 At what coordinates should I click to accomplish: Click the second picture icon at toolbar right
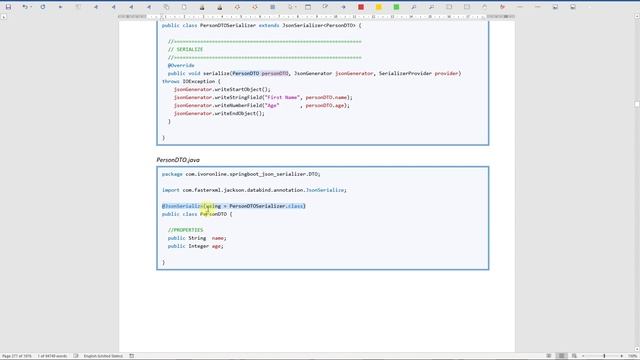pos(573,7)
